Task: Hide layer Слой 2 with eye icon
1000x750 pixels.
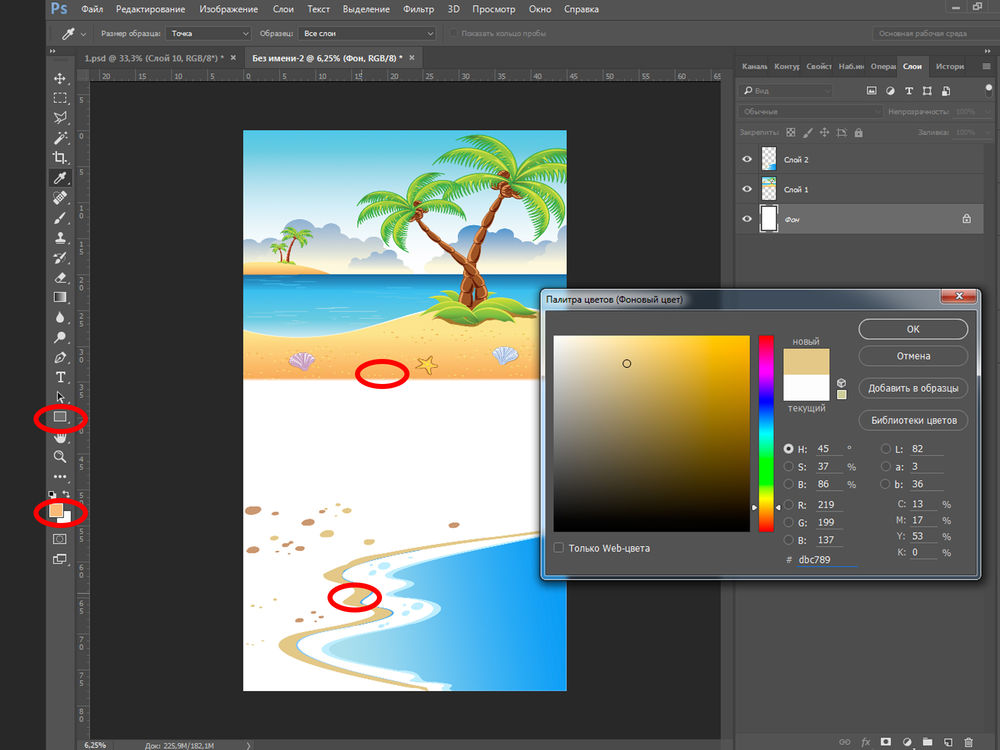Action: pos(747,159)
